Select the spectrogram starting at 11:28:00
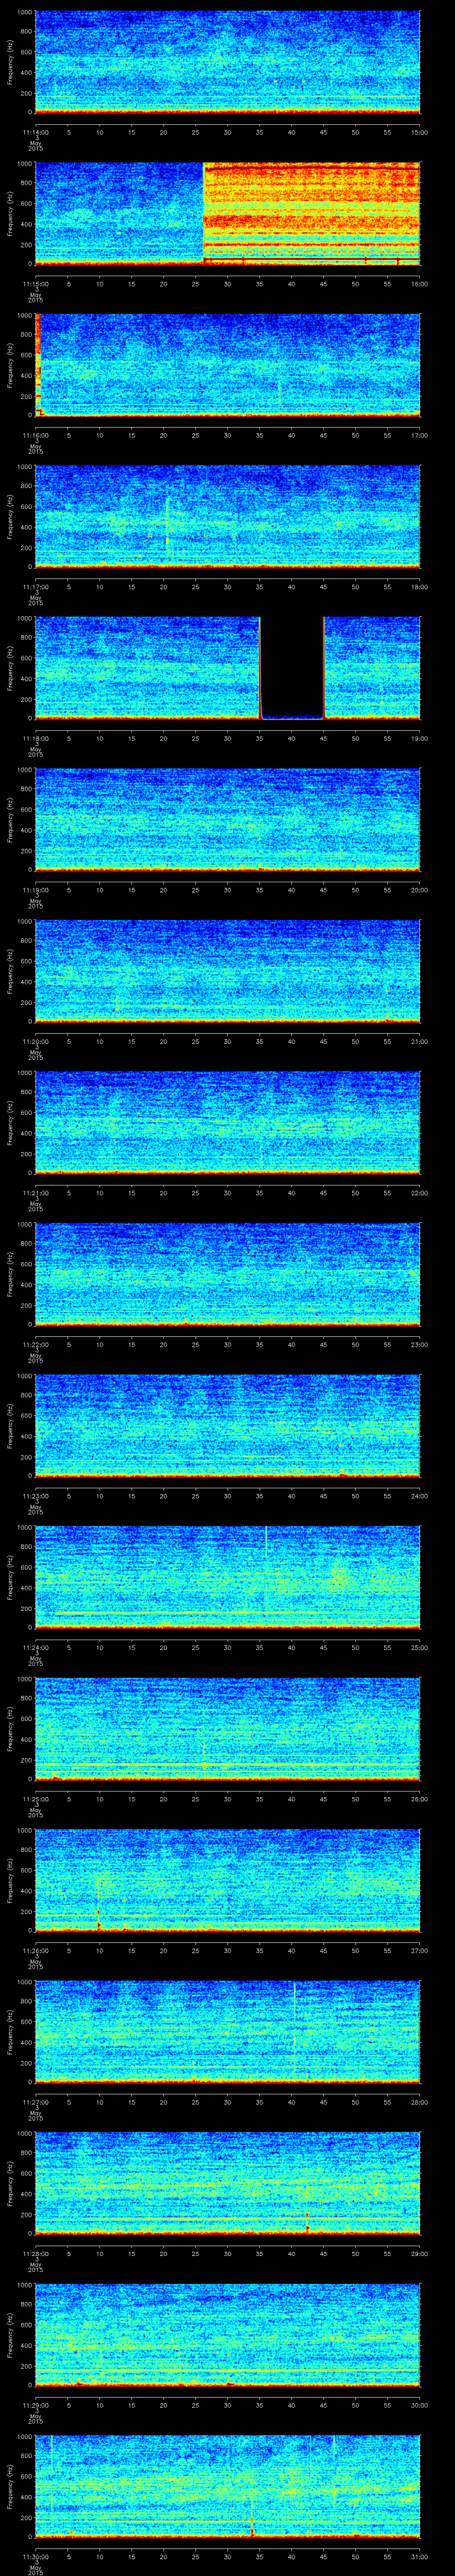Image resolution: width=455 pixels, height=2576 pixels. 227,2184
